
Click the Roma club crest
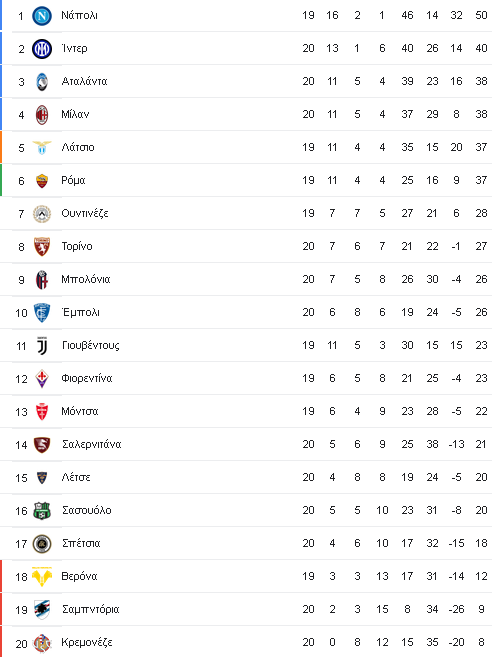pos(42,181)
